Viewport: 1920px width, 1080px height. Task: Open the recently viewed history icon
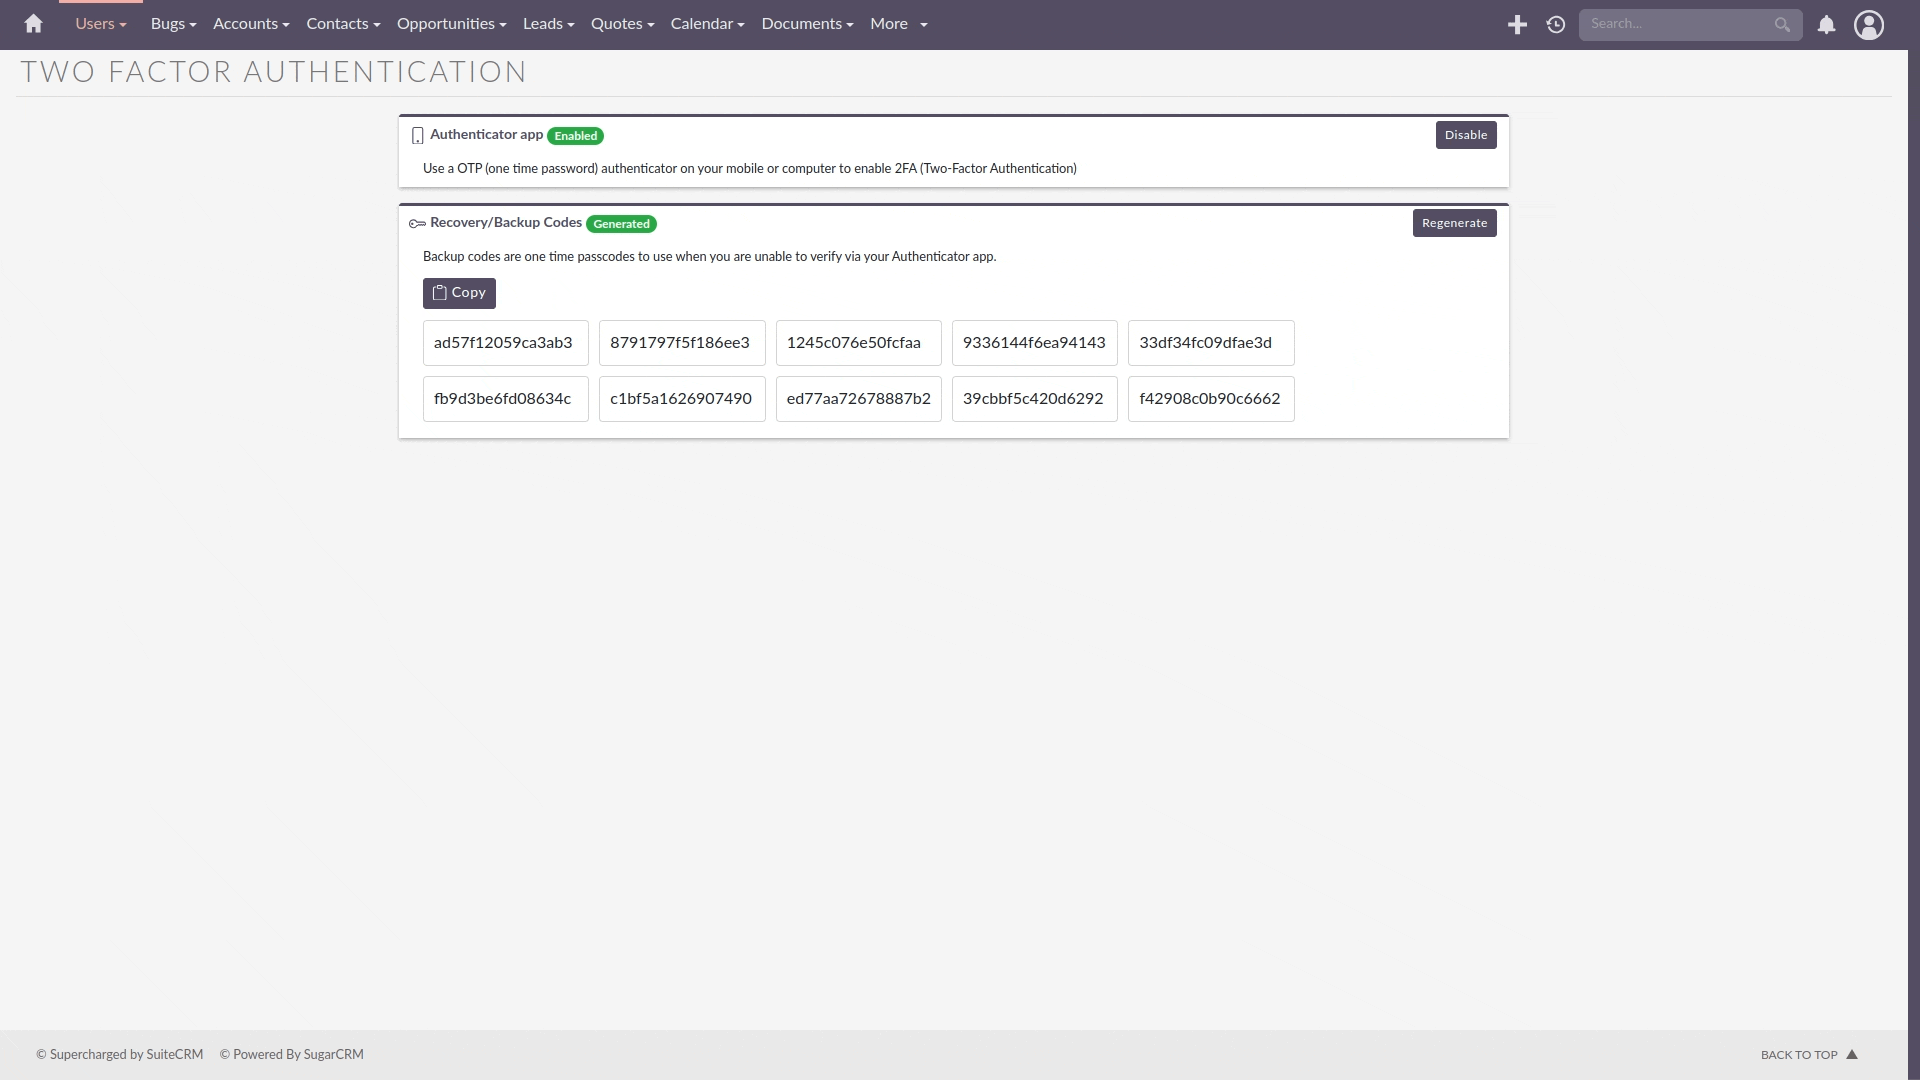[1556, 25]
